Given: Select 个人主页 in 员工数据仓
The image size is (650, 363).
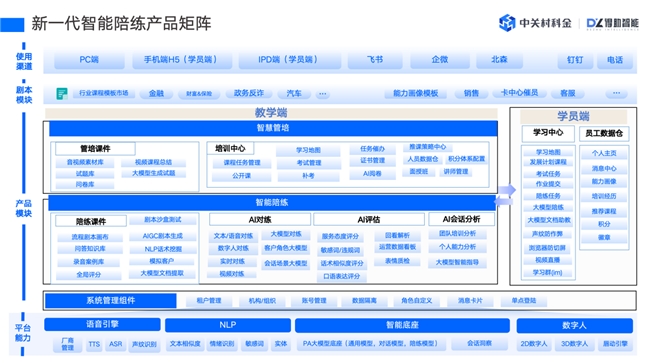Looking at the screenshot, I should [604, 153].
